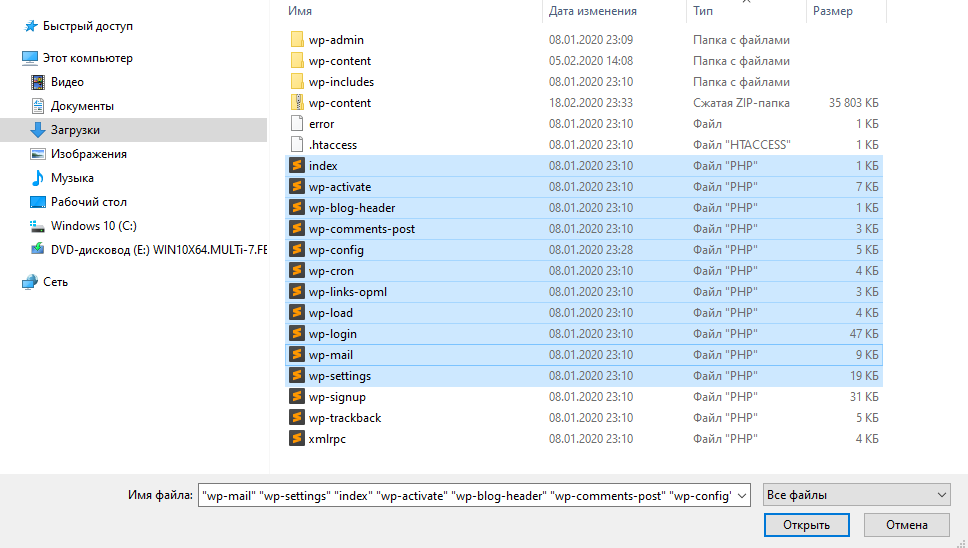Open Быстрый доступ in the sidebar

point(87,26)
